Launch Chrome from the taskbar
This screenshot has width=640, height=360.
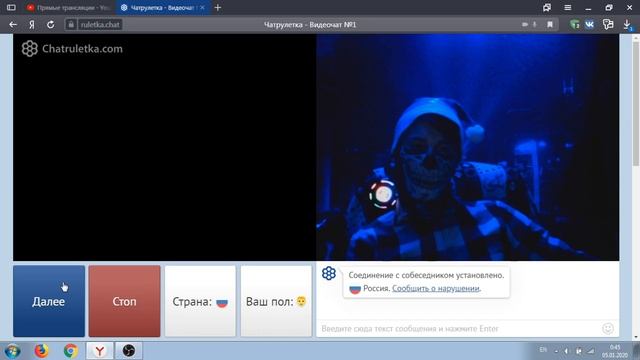70,351
